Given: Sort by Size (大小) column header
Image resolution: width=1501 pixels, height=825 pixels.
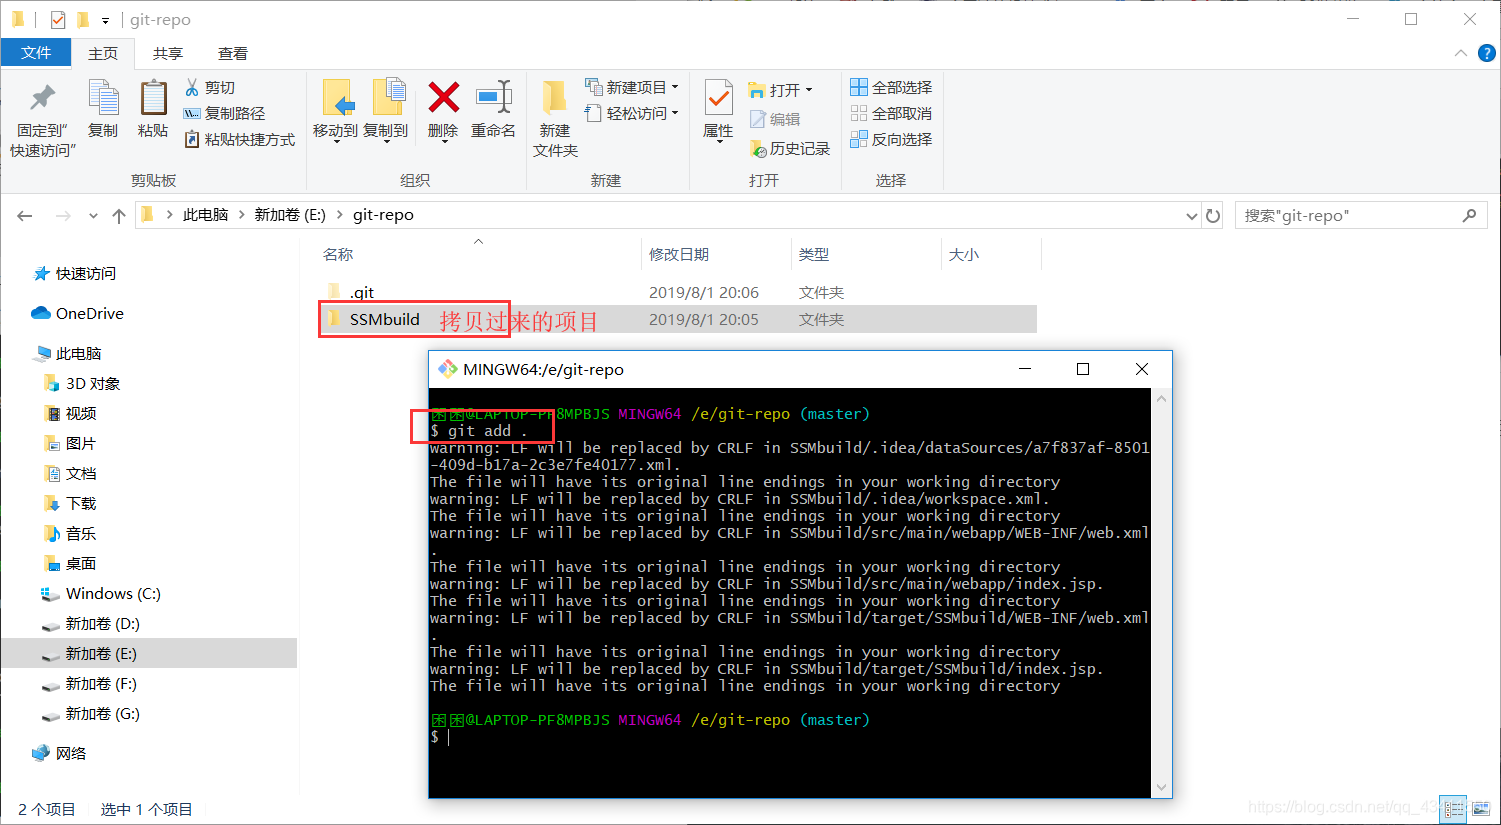Looking at the screenshot, I should tap(963, 254).
